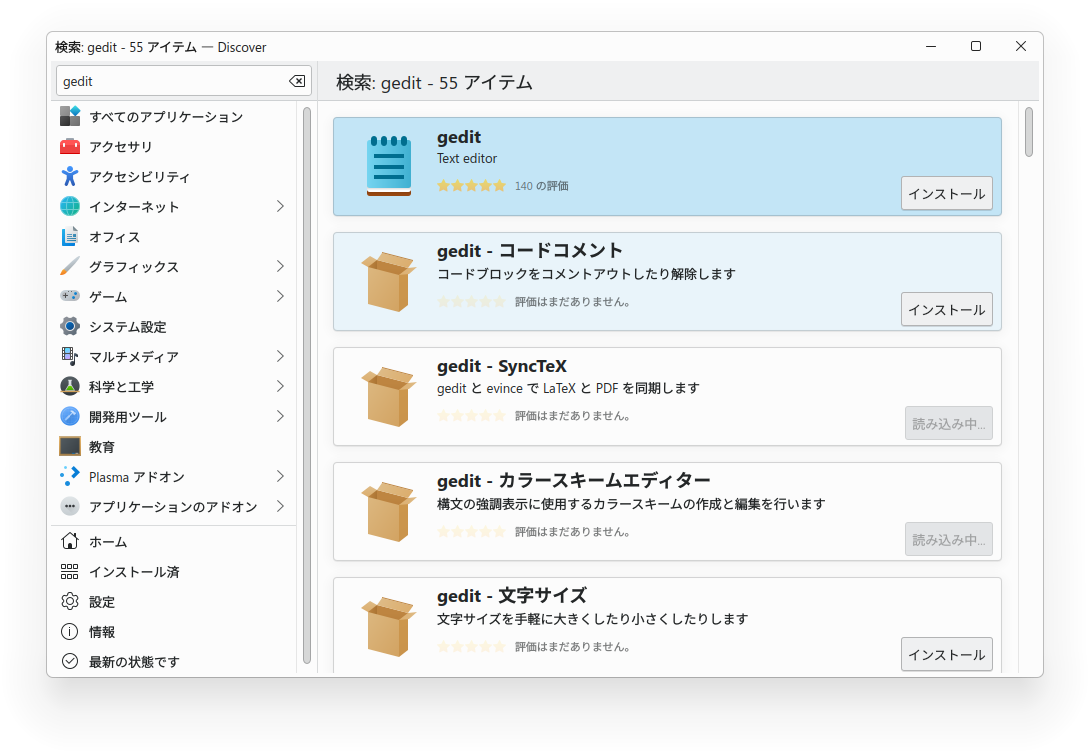Click 読み込み中 button for カラースキームエディター
1090x753 pixels.
coord(948,540)
